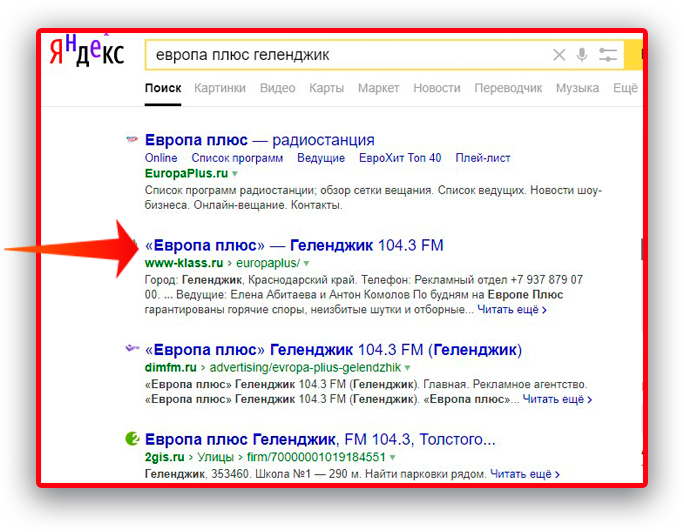This screenshot has height=532, width=684.
Task: Open 'Европа плюс — радиостанция' result
Action: click(x=260, y=140)
